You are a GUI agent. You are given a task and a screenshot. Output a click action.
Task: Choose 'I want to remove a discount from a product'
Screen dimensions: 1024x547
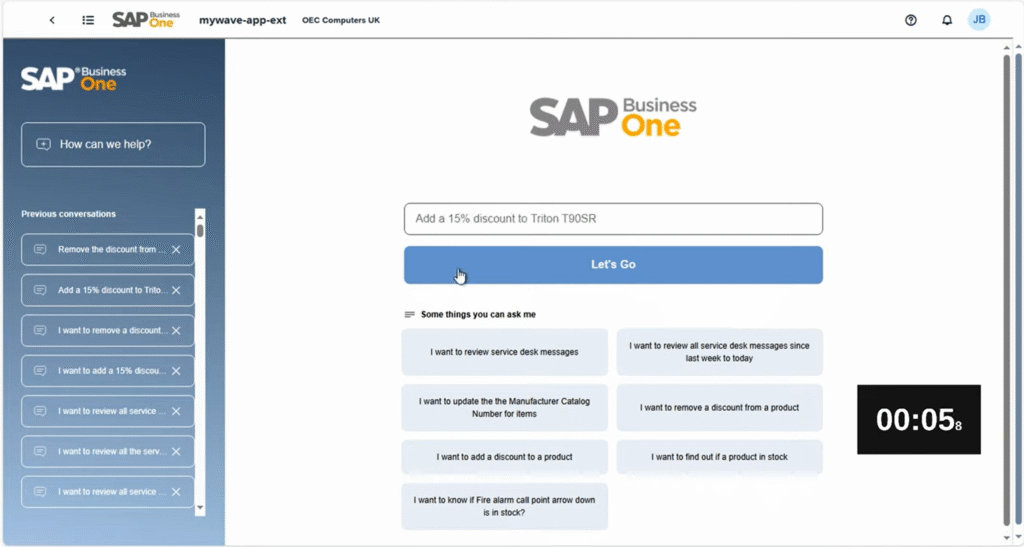pyautogui.click(x=719, y=408)
